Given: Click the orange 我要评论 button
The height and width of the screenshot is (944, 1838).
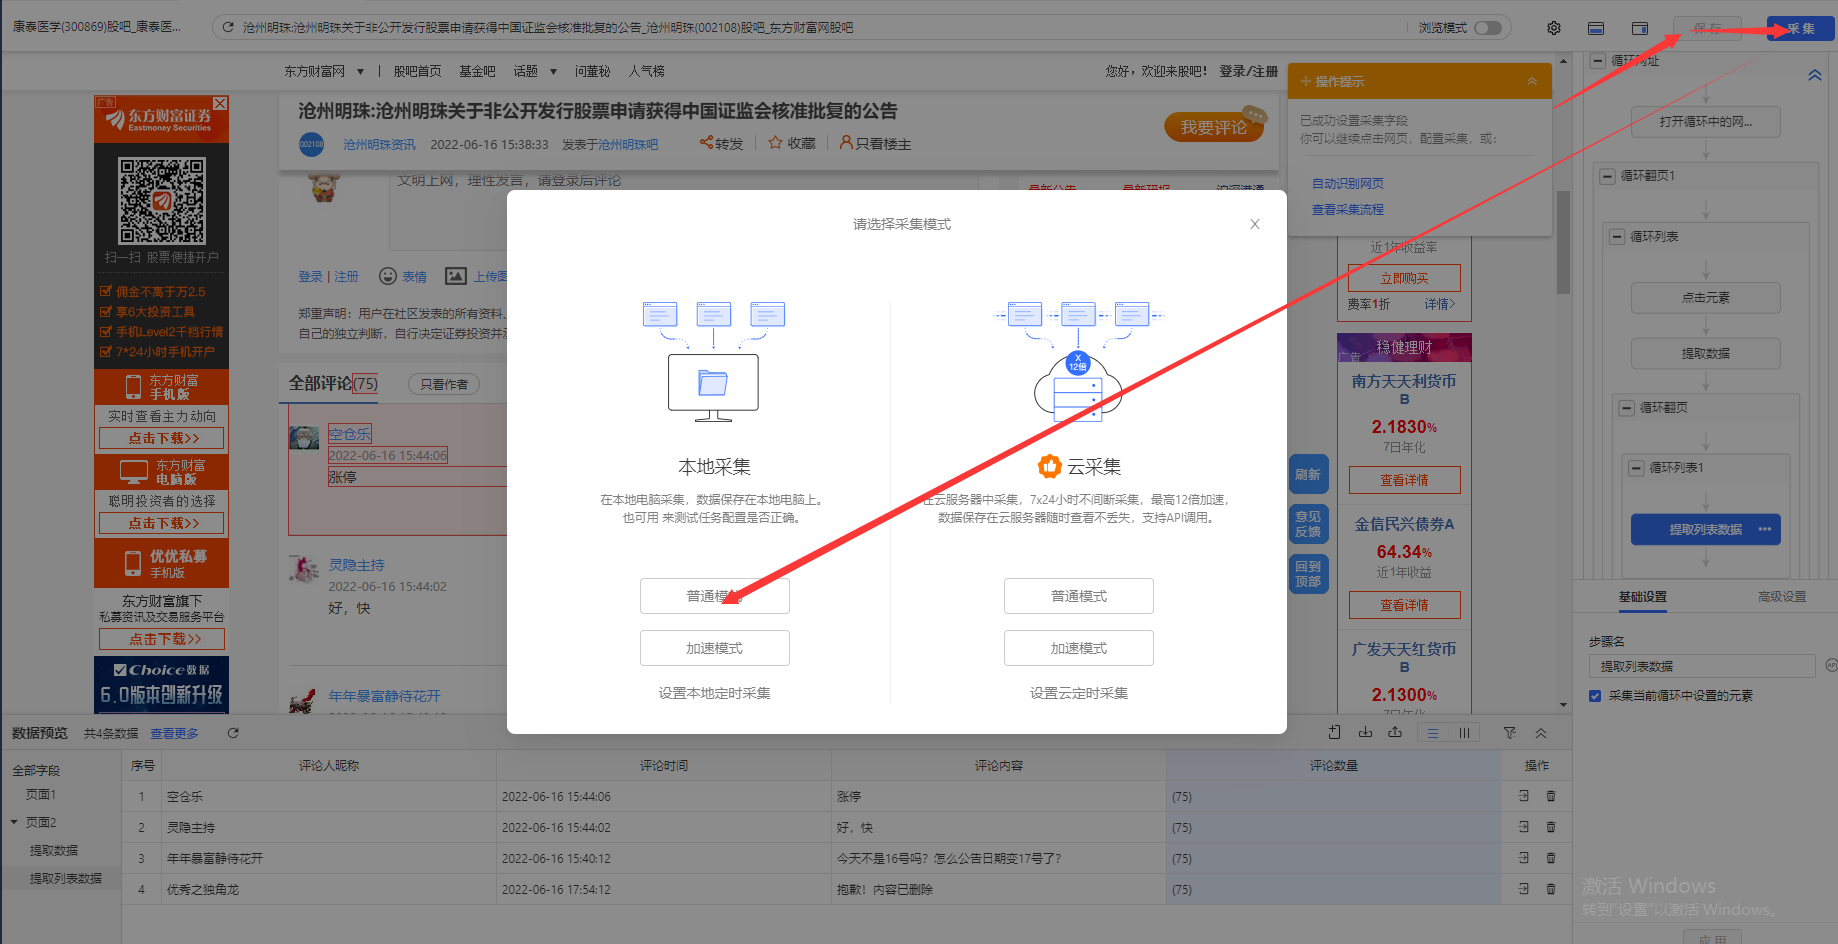Looking at the screenshot, I should coord(1213,127).
